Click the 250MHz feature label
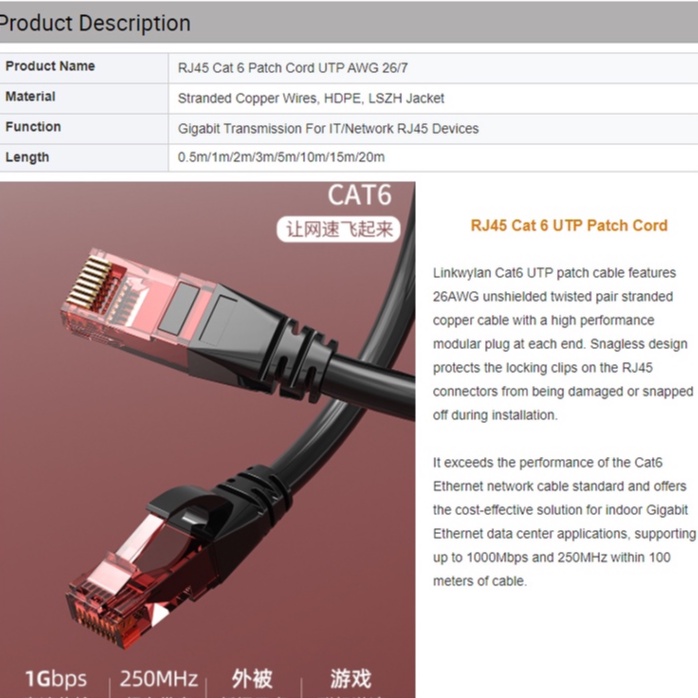The height and width of the screenshot is (698, 698). click(x=159, y=679)
